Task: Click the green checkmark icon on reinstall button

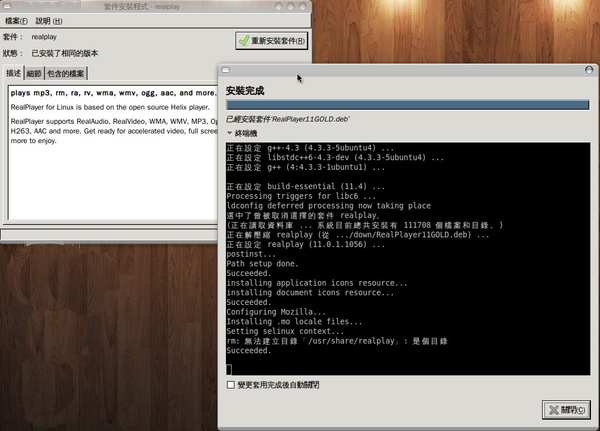Action: tap(243, 41)
